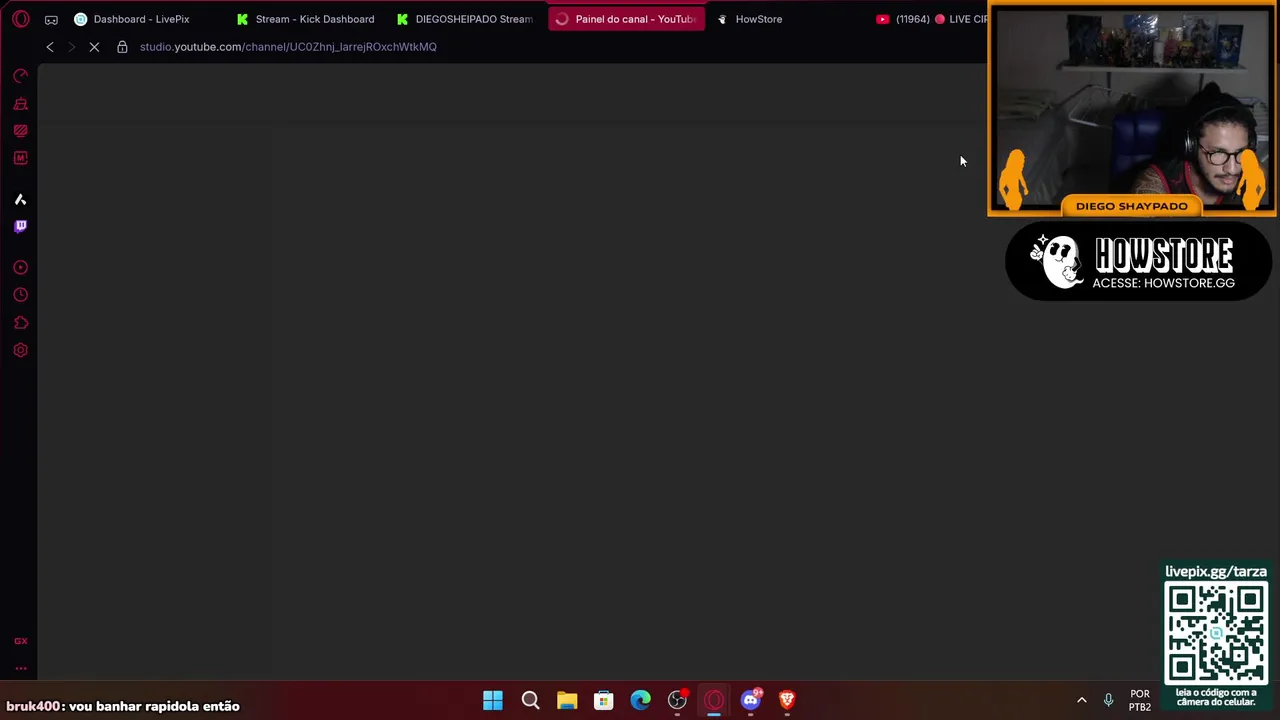
Task: Click the GX icon at sidebar bottom
Action: (20, 641)
